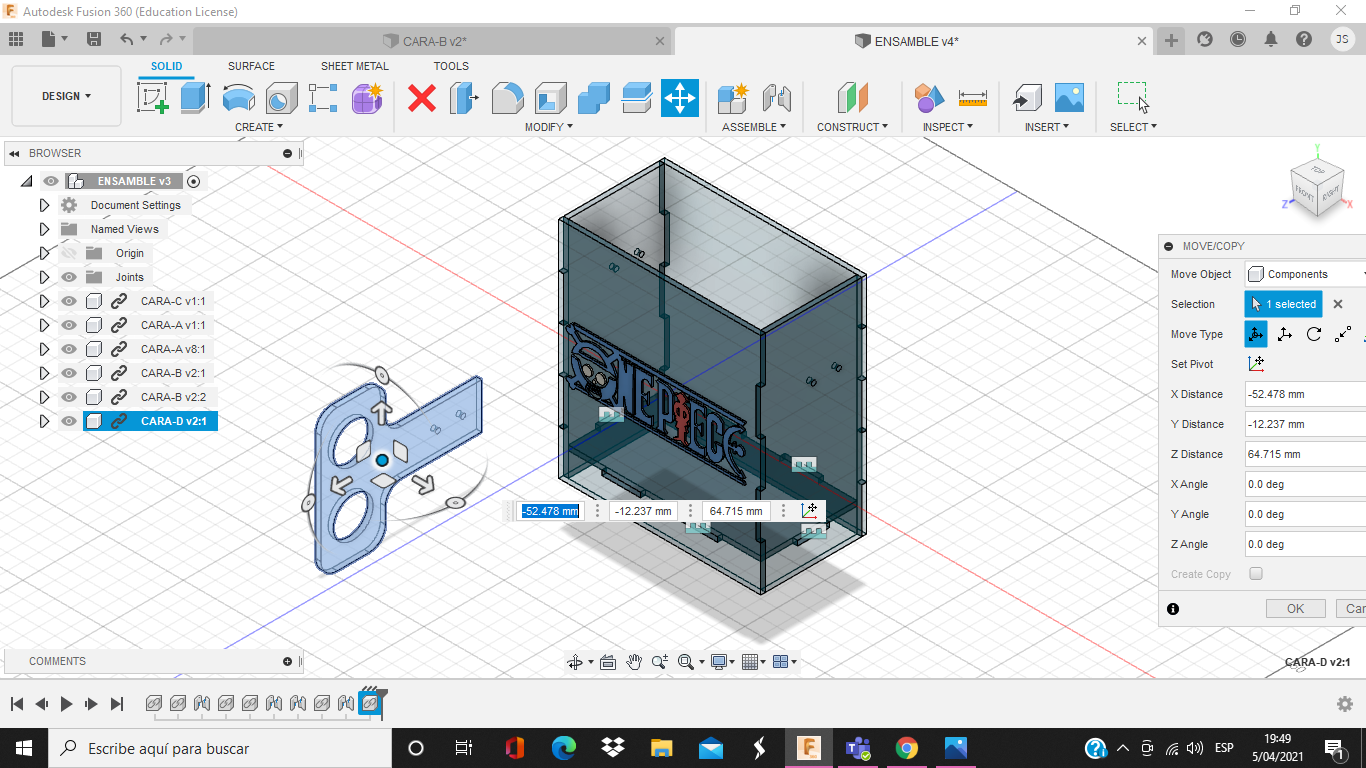Open the ASSEMBLE dropdown menu
Screen dimensions: 1366x768
(754, 127)
